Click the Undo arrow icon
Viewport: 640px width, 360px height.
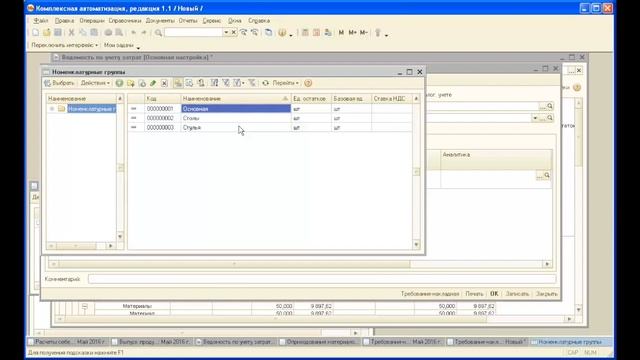click(133, 32)
